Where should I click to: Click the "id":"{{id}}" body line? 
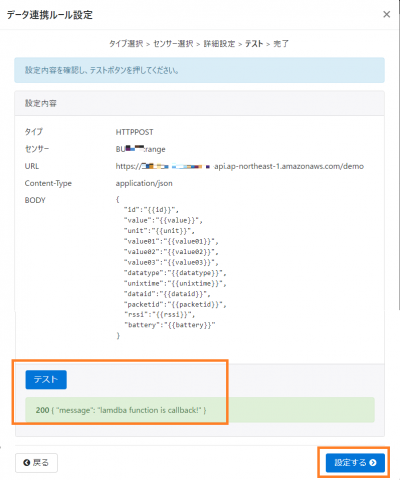click(151, 210)
